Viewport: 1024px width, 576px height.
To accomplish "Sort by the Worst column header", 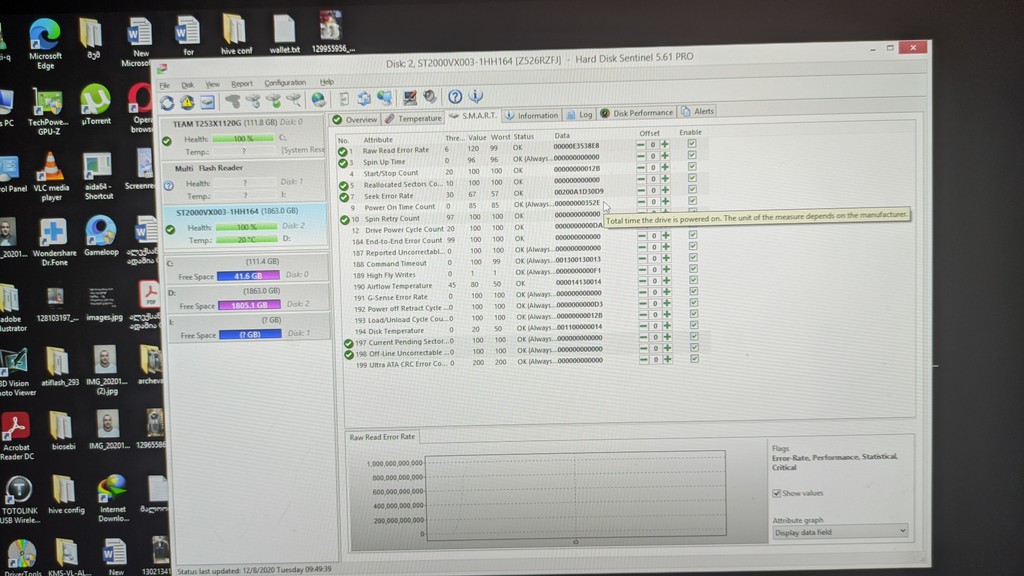I will click(500, 137).
